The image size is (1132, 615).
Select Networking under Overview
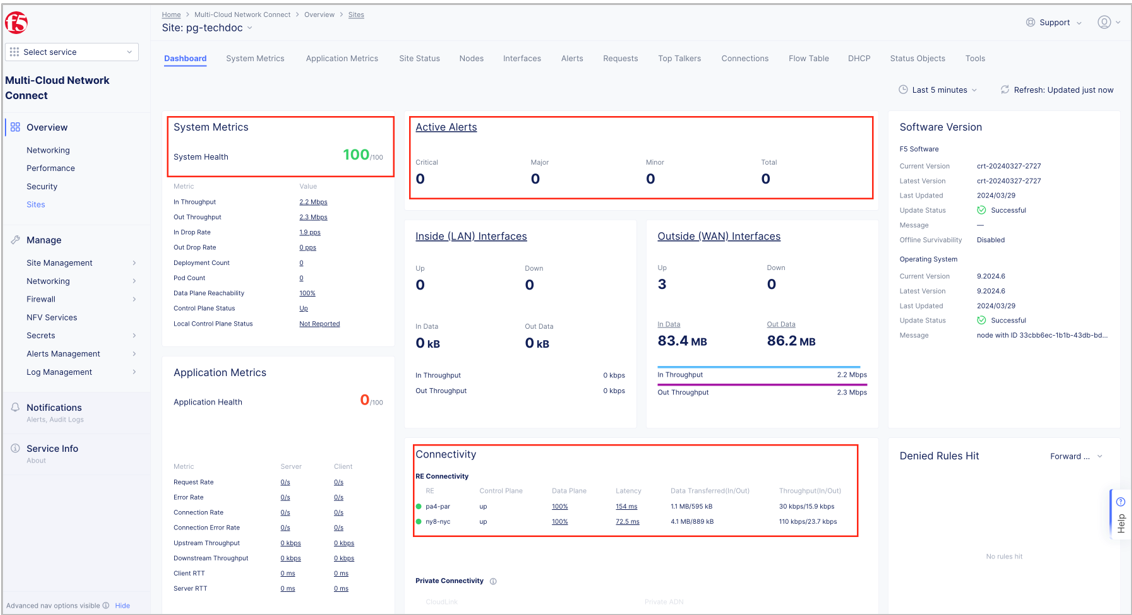[x=48, y=150]
